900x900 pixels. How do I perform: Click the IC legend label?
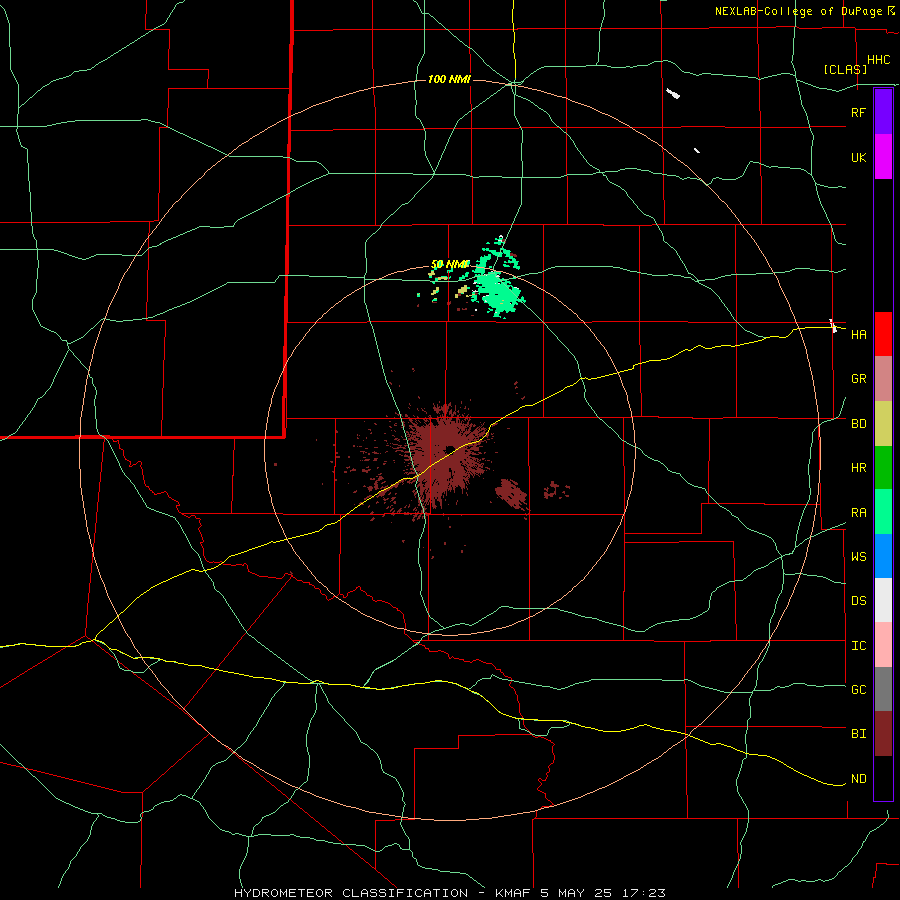pos(858,646)
